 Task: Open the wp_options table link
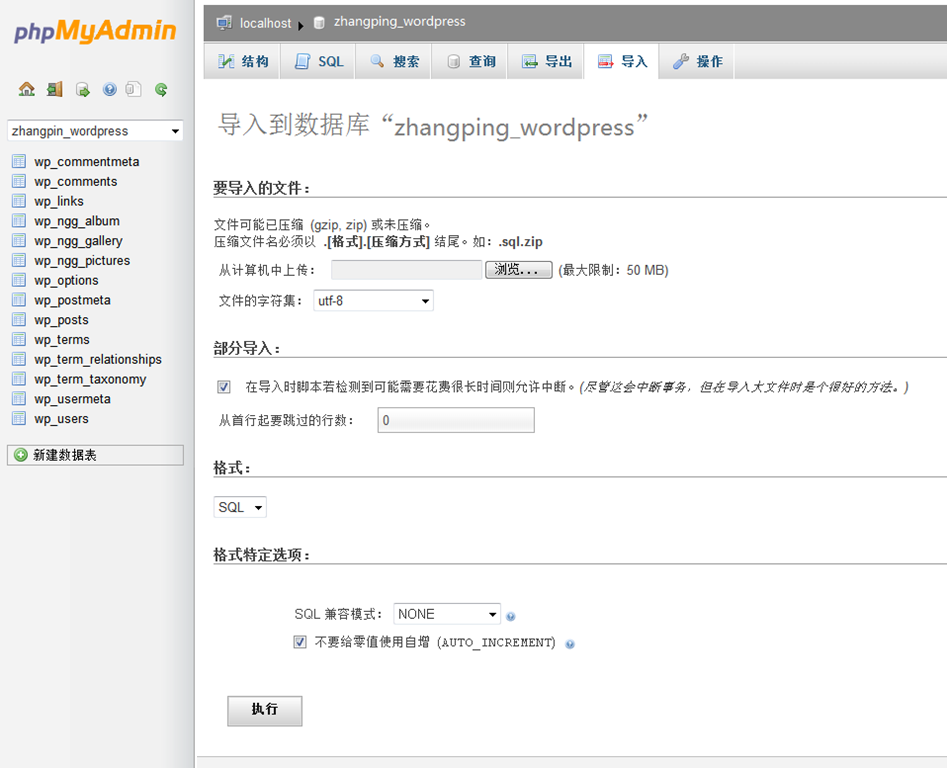pos(66,281)
